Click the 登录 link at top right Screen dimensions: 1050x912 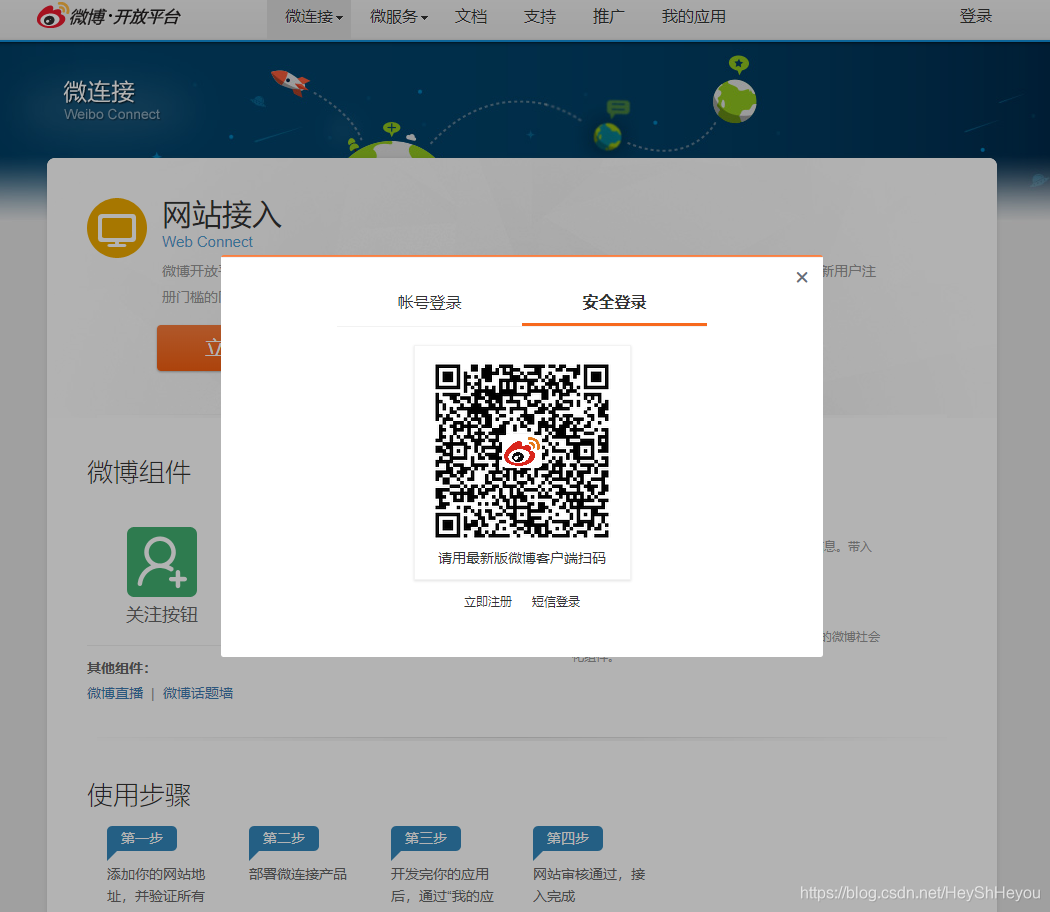pyautogui.click(x=976, y=16)
